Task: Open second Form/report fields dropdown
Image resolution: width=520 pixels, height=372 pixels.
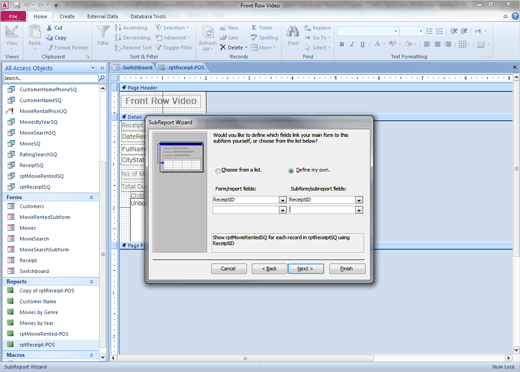Action: pos(283,210)
